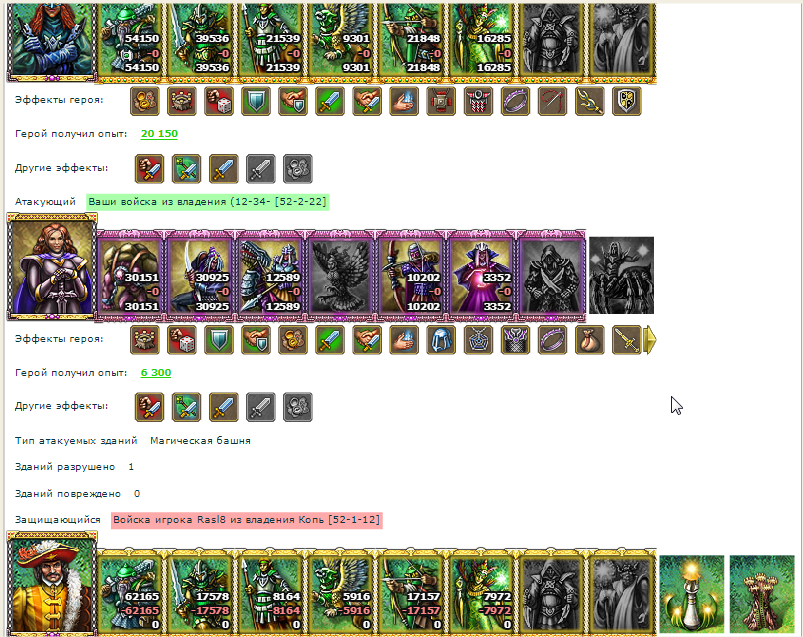This screenshot has height=637, width=803.
Task: Select defender dwarf unit card with 62165
Action: point(130,593)
